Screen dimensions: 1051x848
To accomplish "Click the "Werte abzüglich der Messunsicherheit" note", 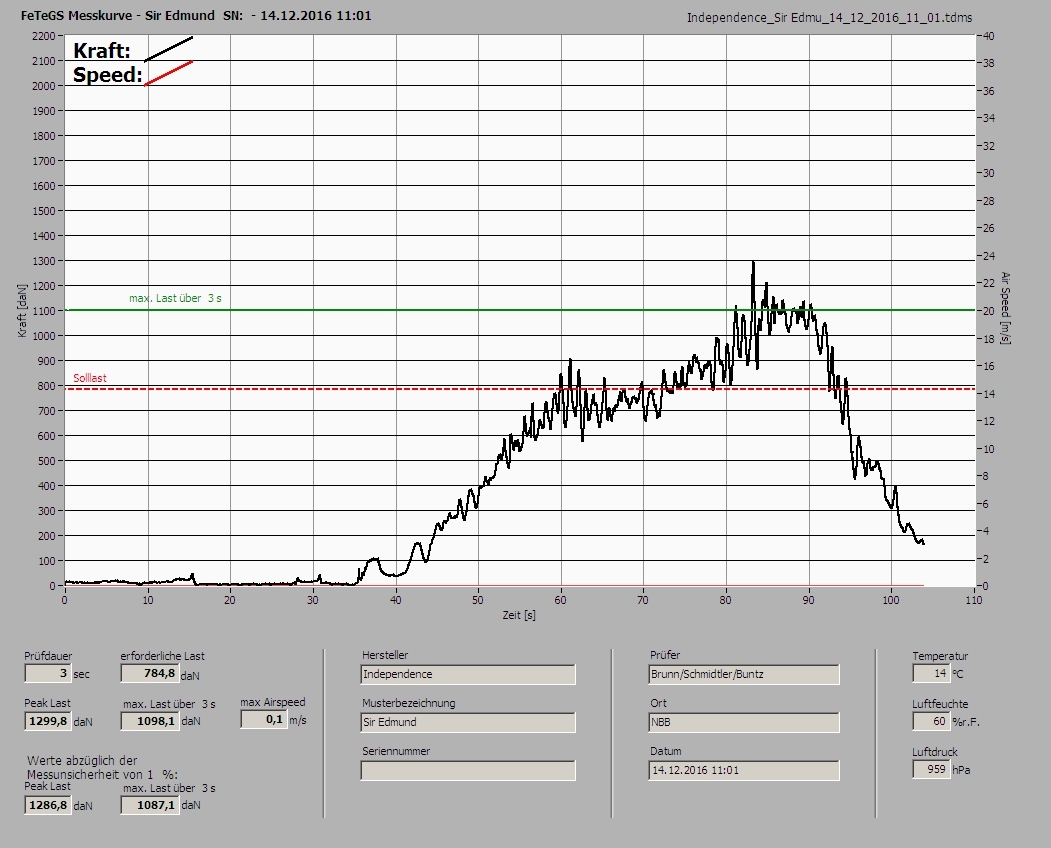I will 102,768.
